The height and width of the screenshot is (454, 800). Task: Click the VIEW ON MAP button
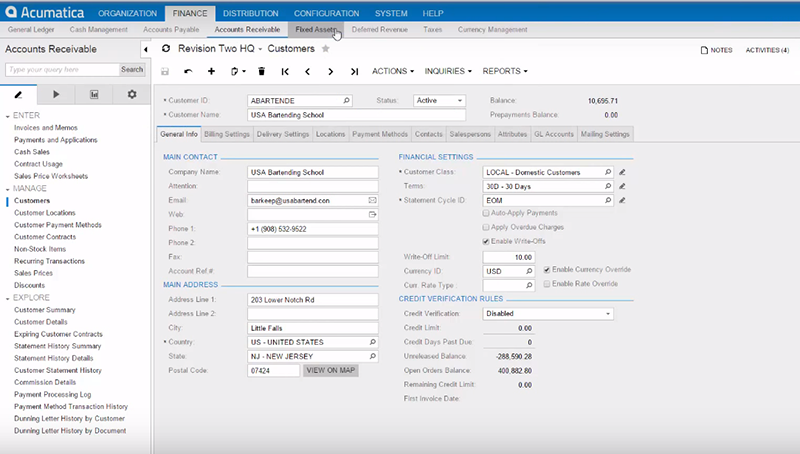[331, 370]
